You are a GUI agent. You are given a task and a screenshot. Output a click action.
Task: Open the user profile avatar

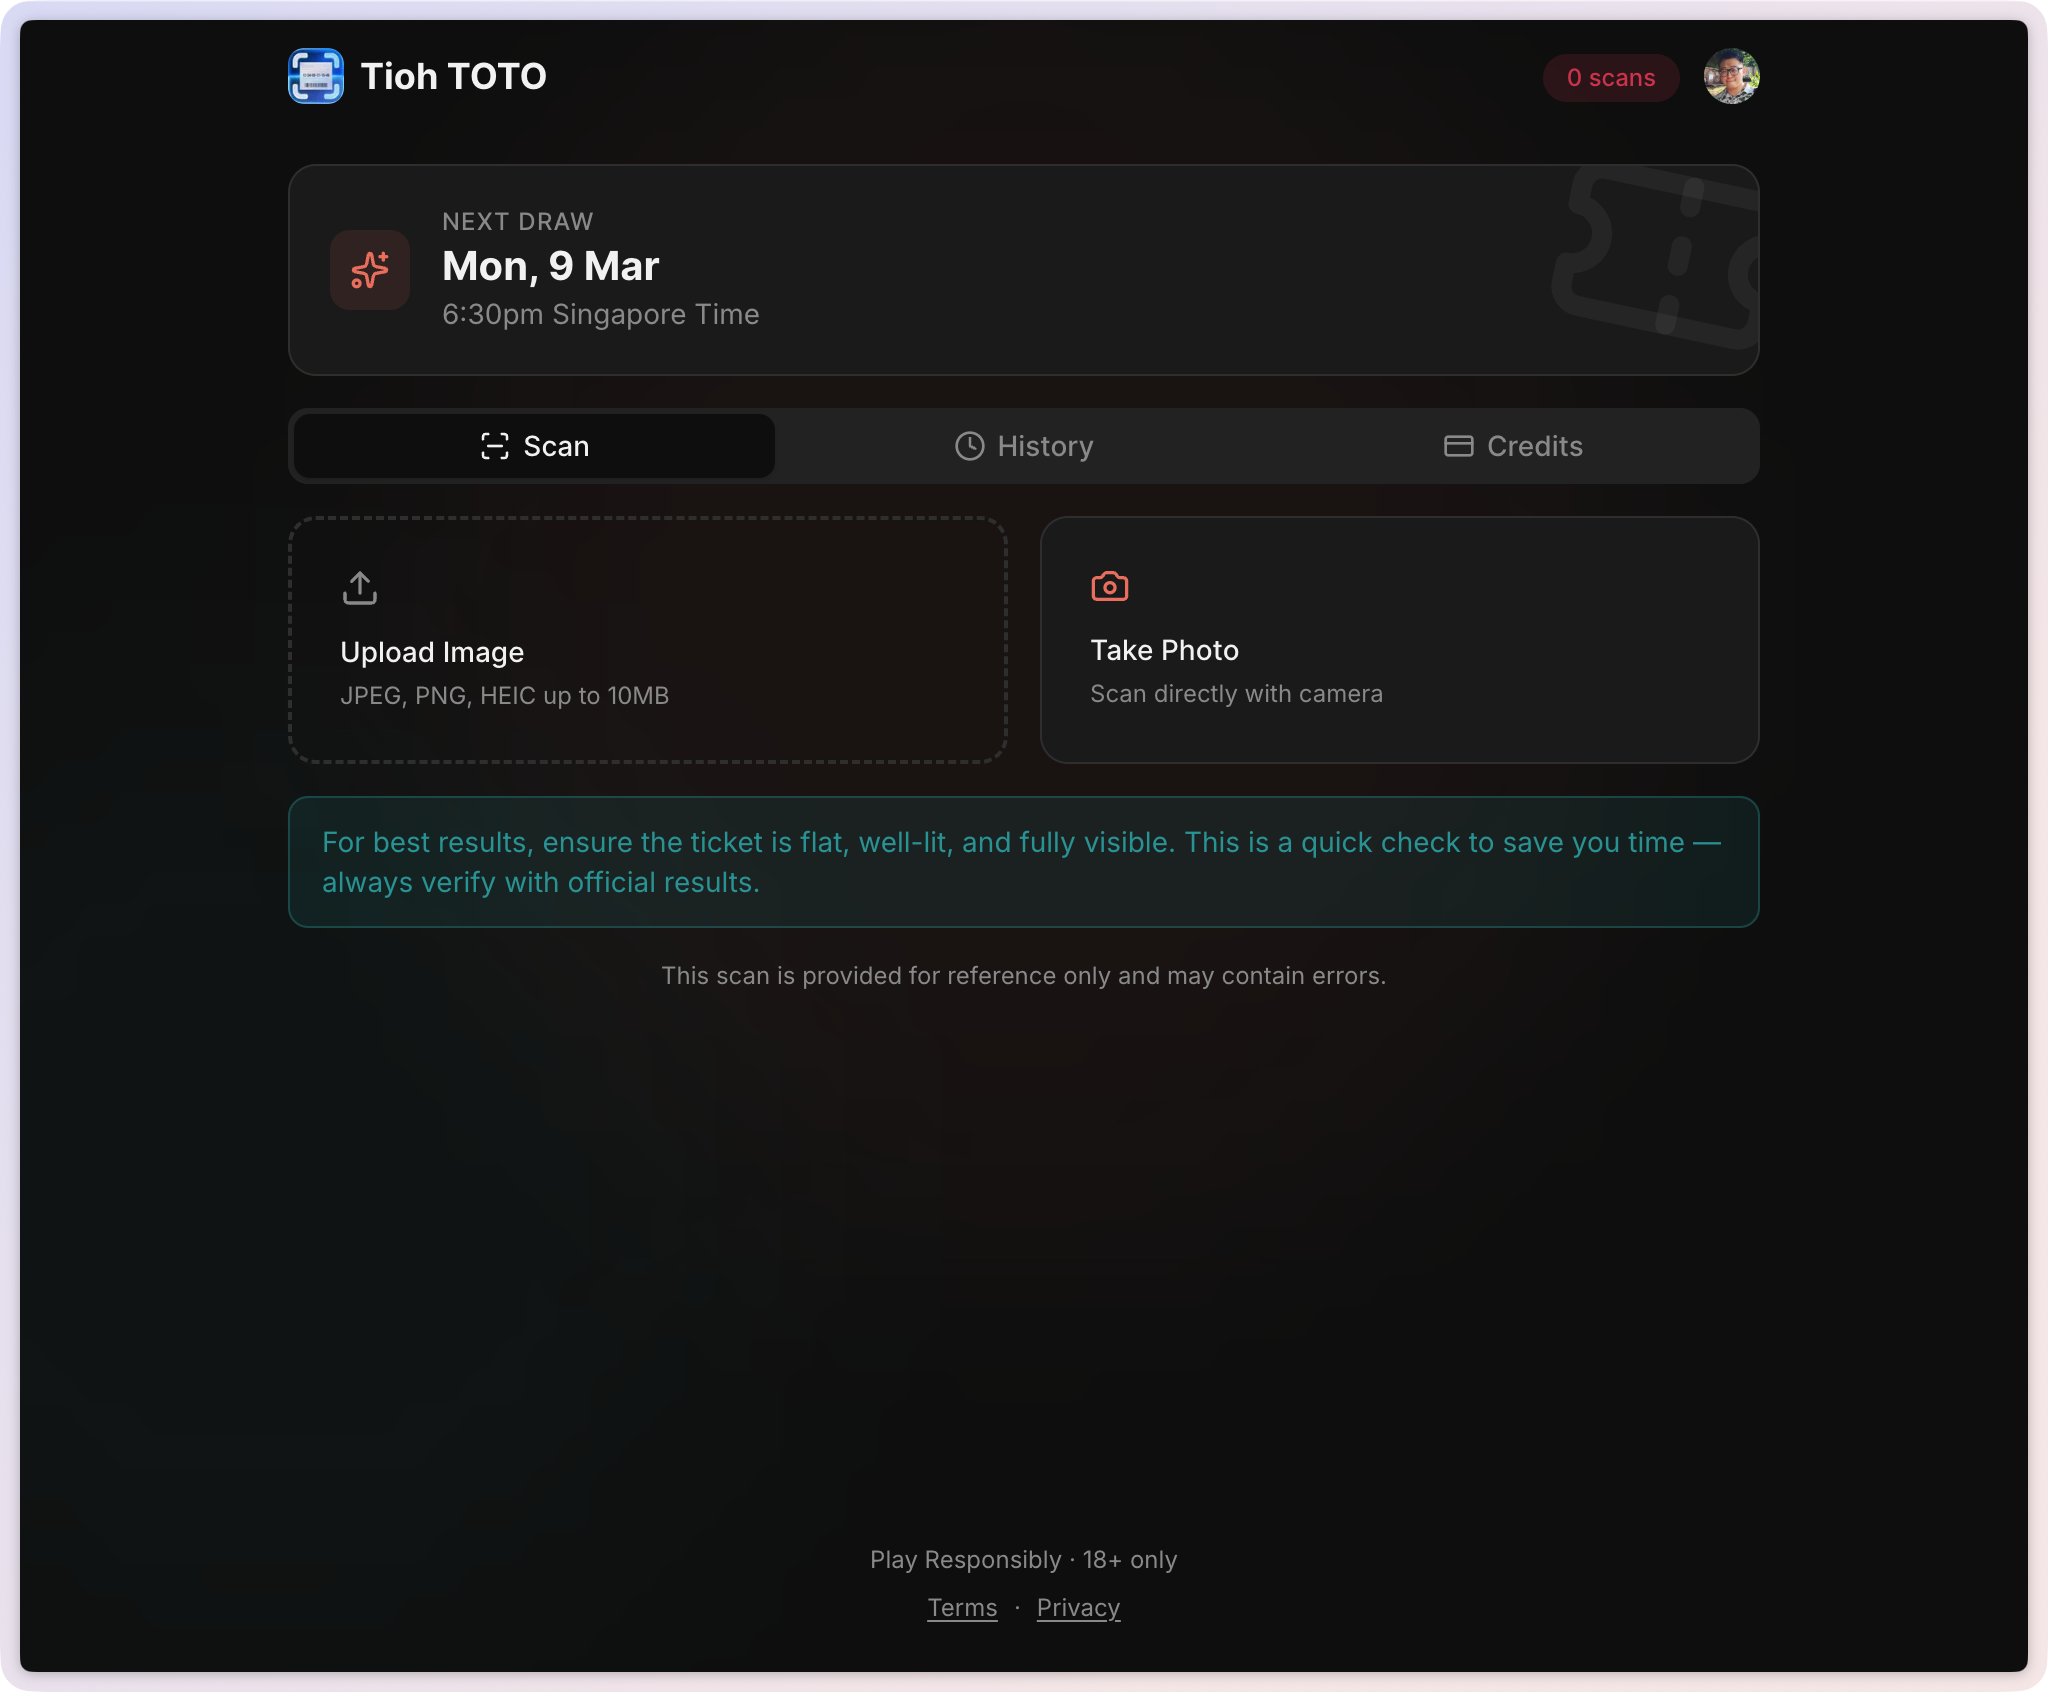[x=1731, y=76]
